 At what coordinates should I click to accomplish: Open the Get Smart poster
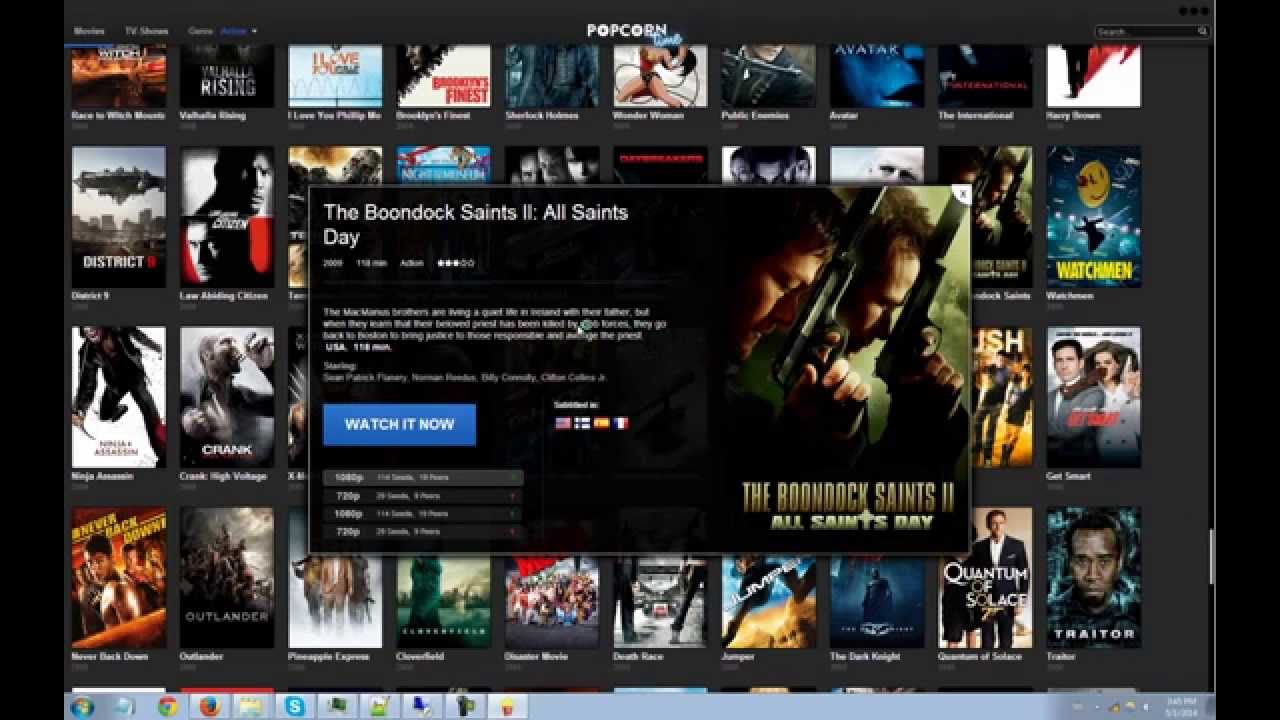(x=1093, y=397)
